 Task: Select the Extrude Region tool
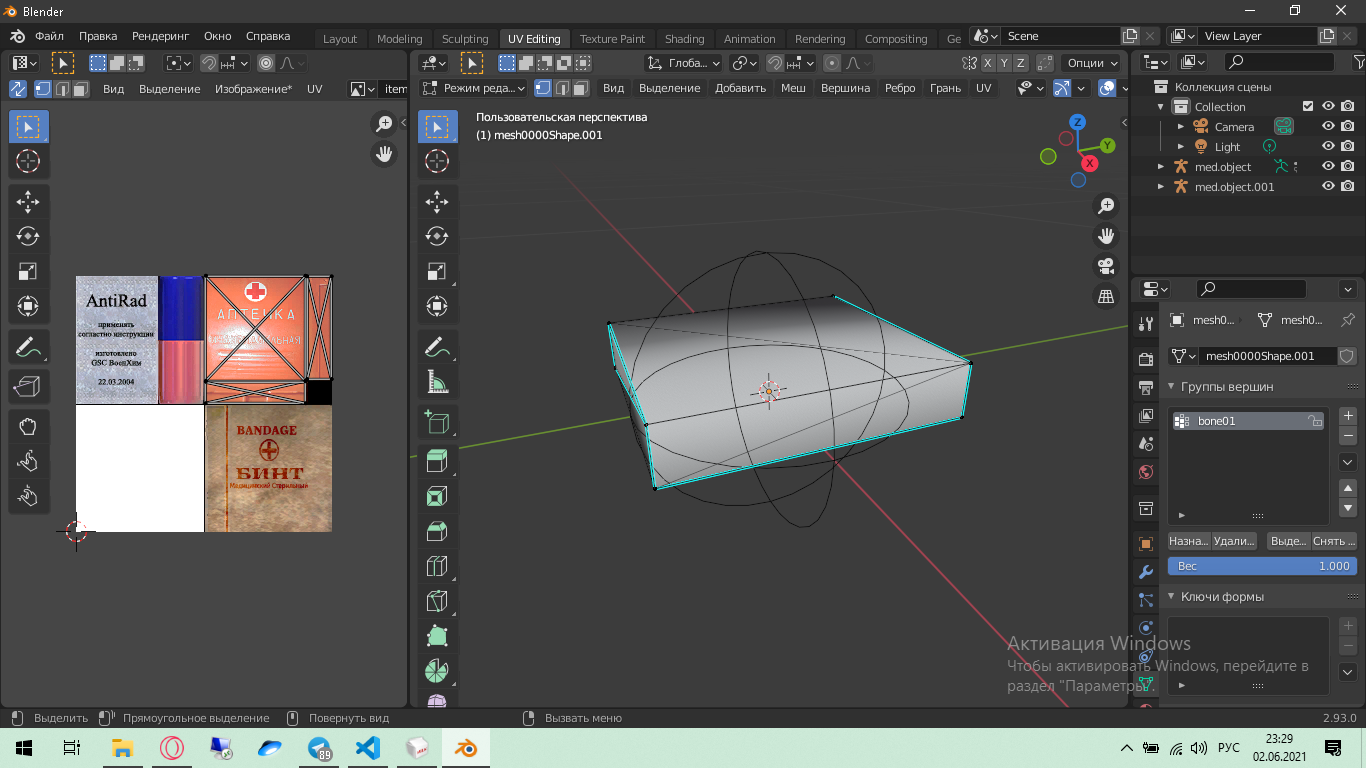(x=437, y=461)
